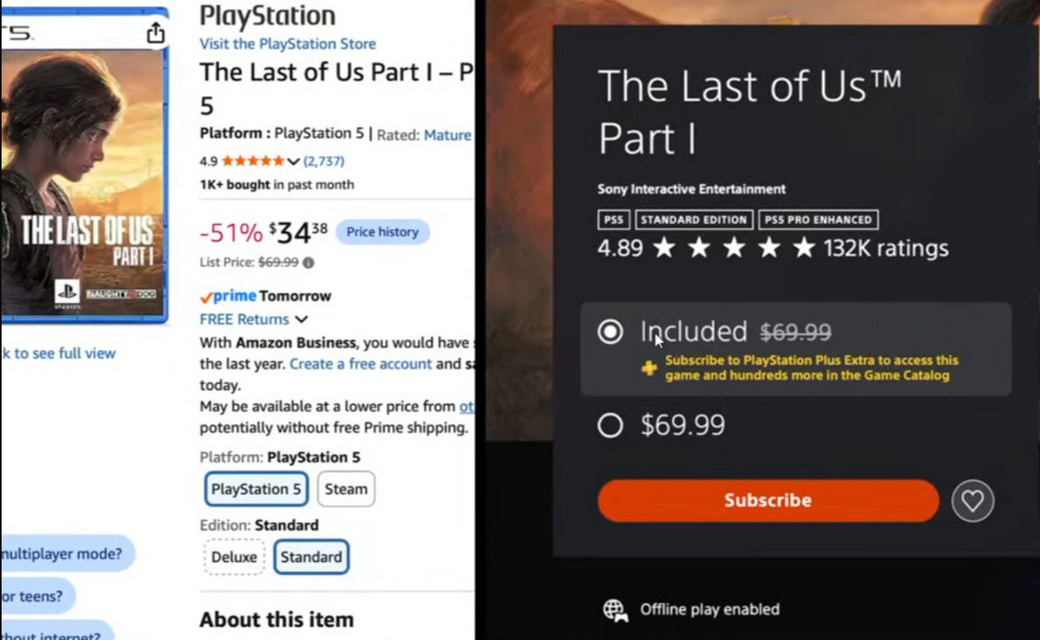Open the Price history pill

point(383,232)
